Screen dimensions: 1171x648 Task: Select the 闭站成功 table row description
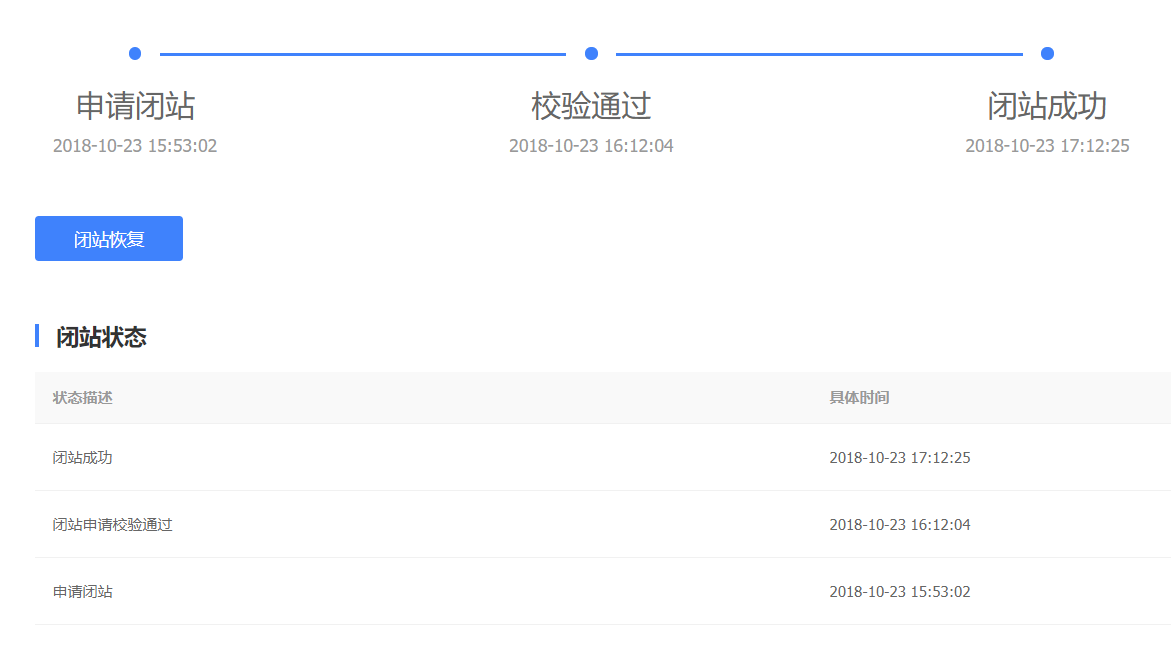click(x=82, y=458)
